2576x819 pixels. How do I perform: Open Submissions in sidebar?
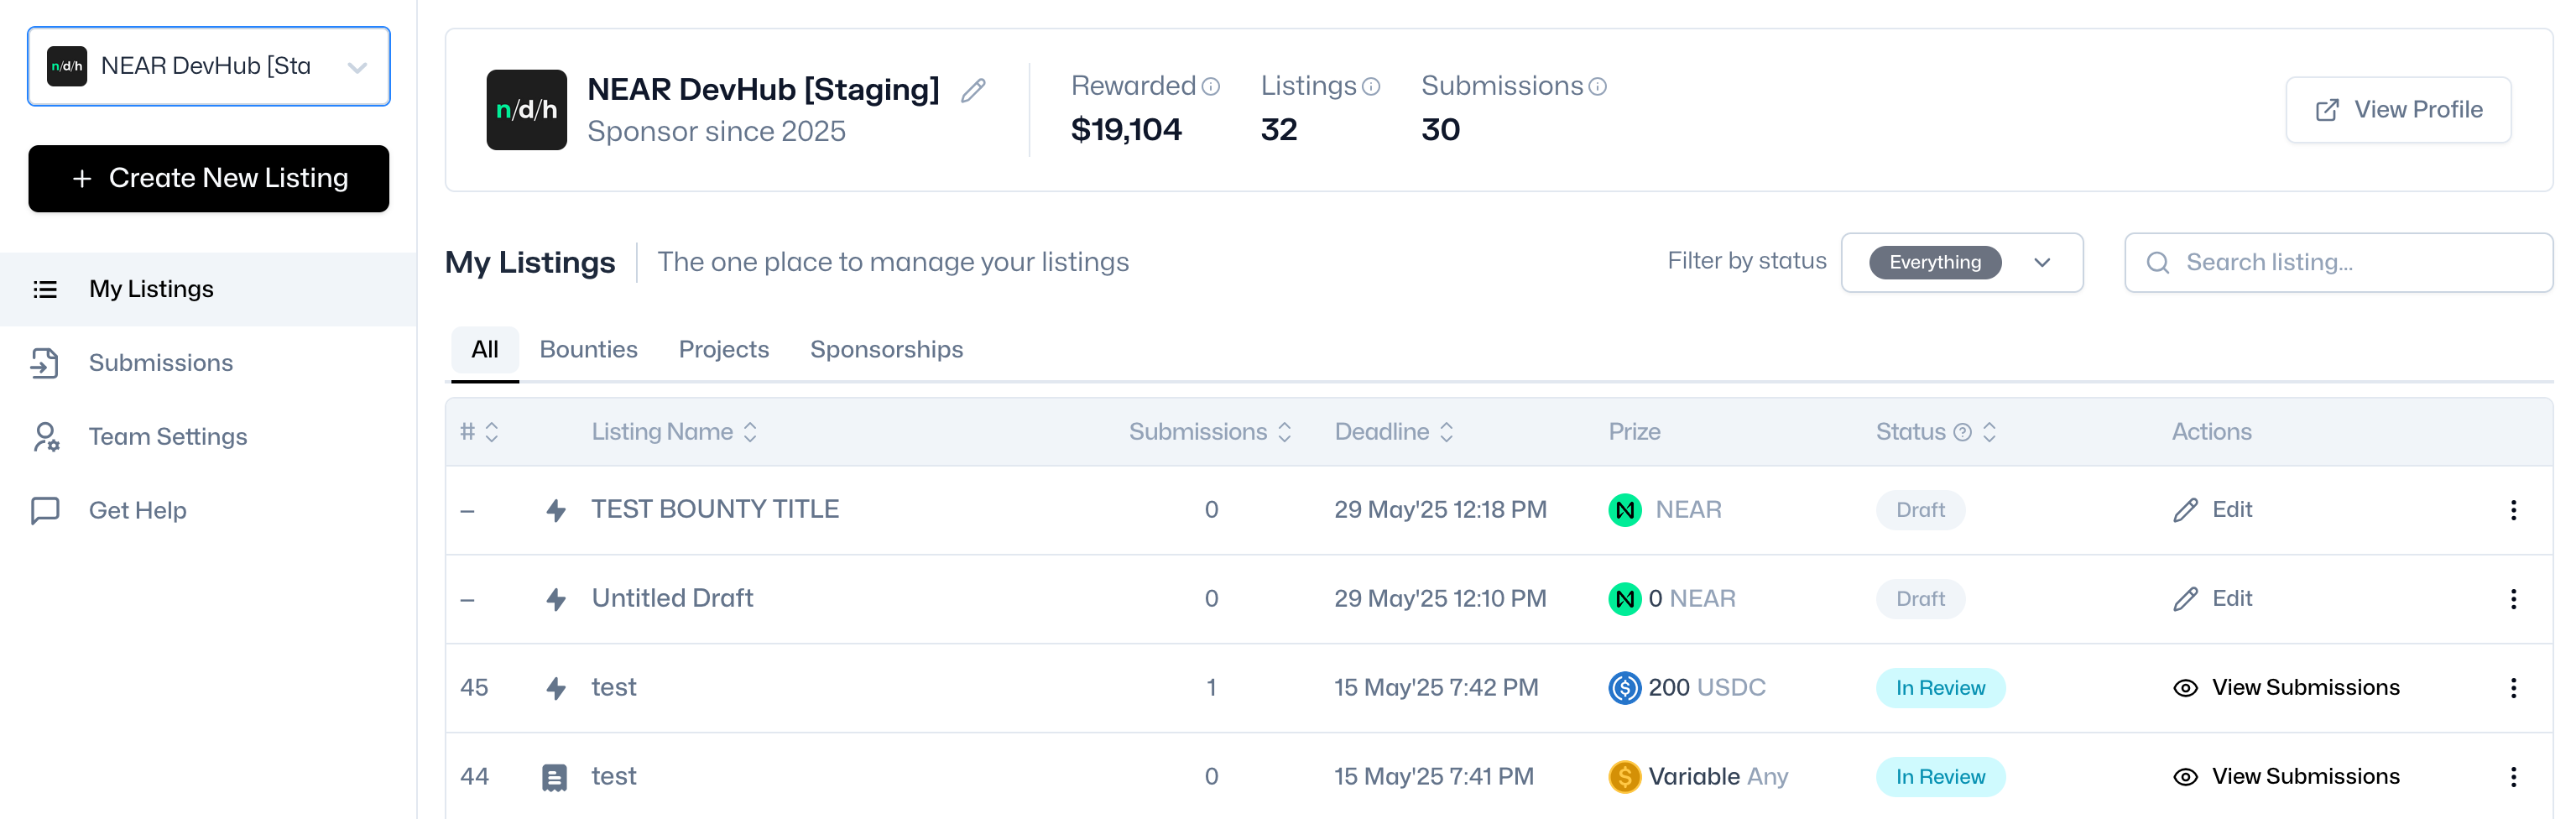coord(208,363)
